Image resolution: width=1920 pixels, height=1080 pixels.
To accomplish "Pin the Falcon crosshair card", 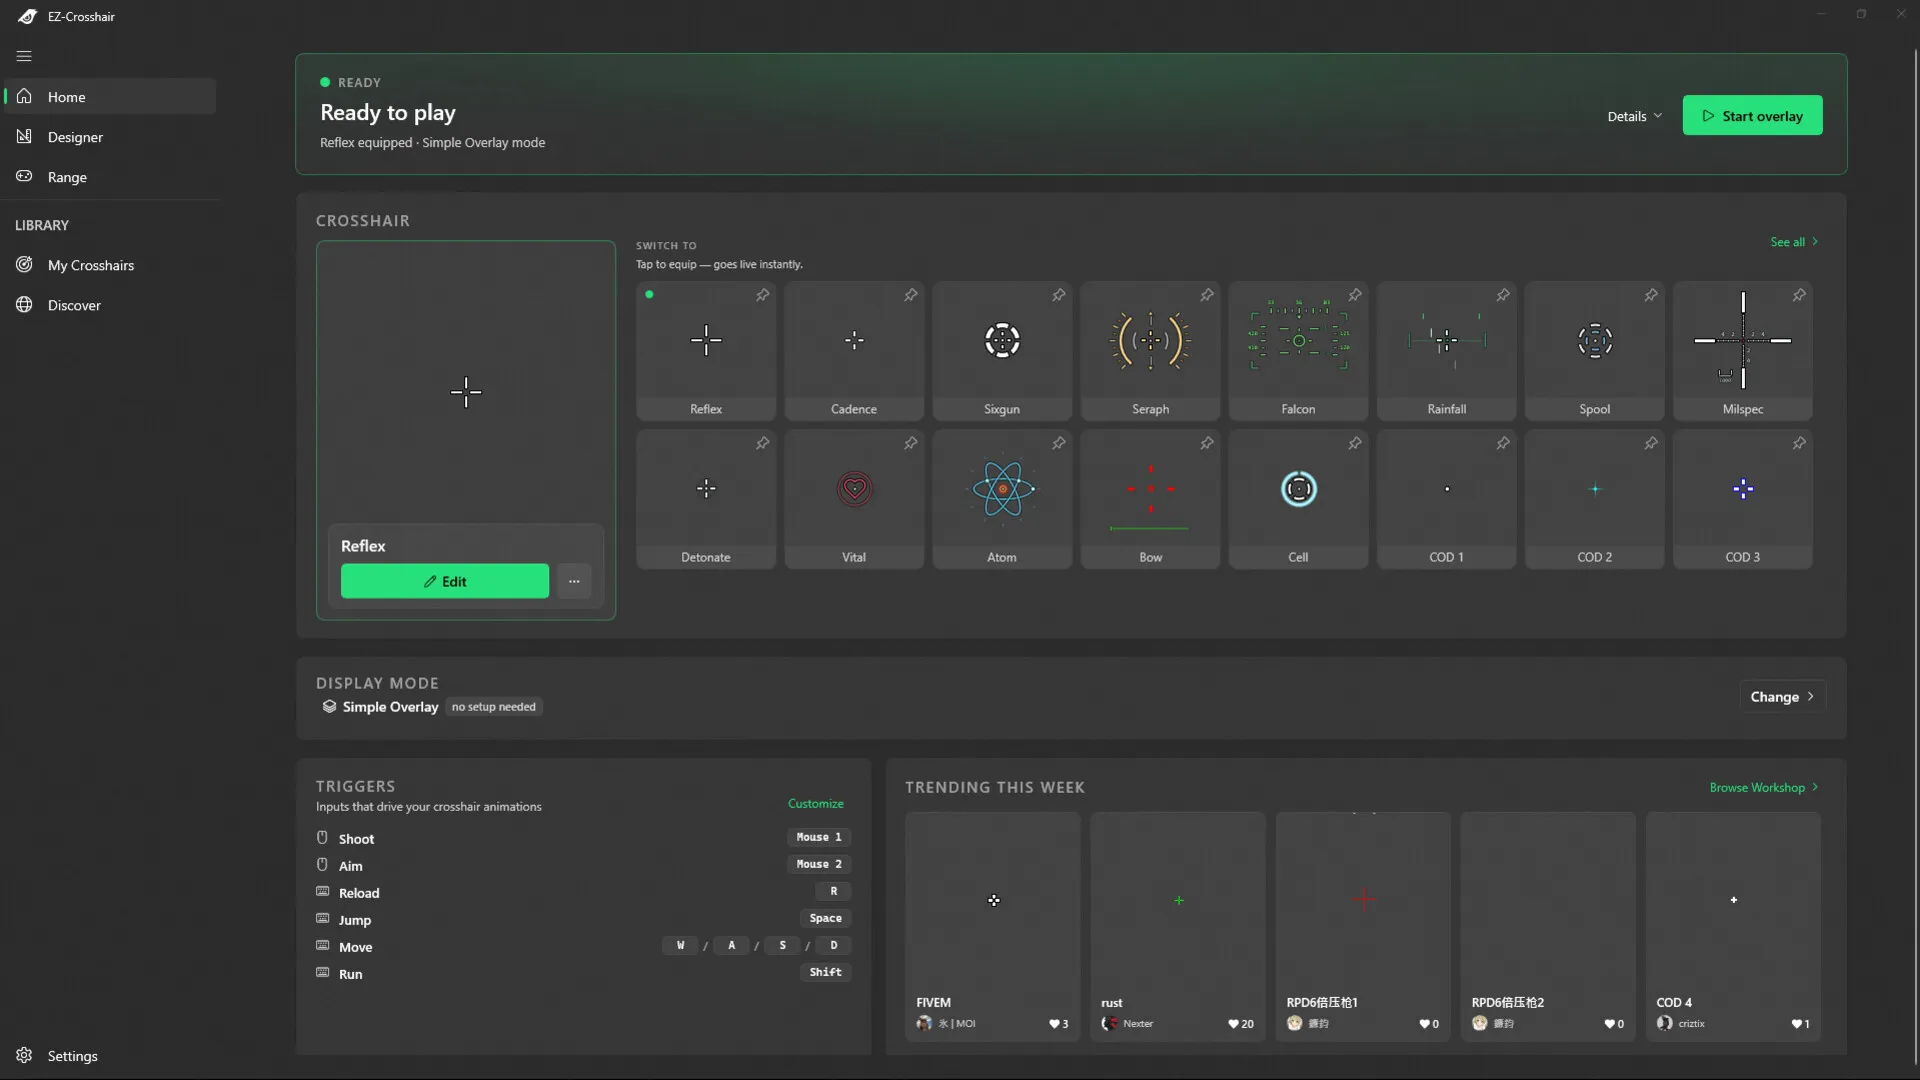I will coord(1354,295).
